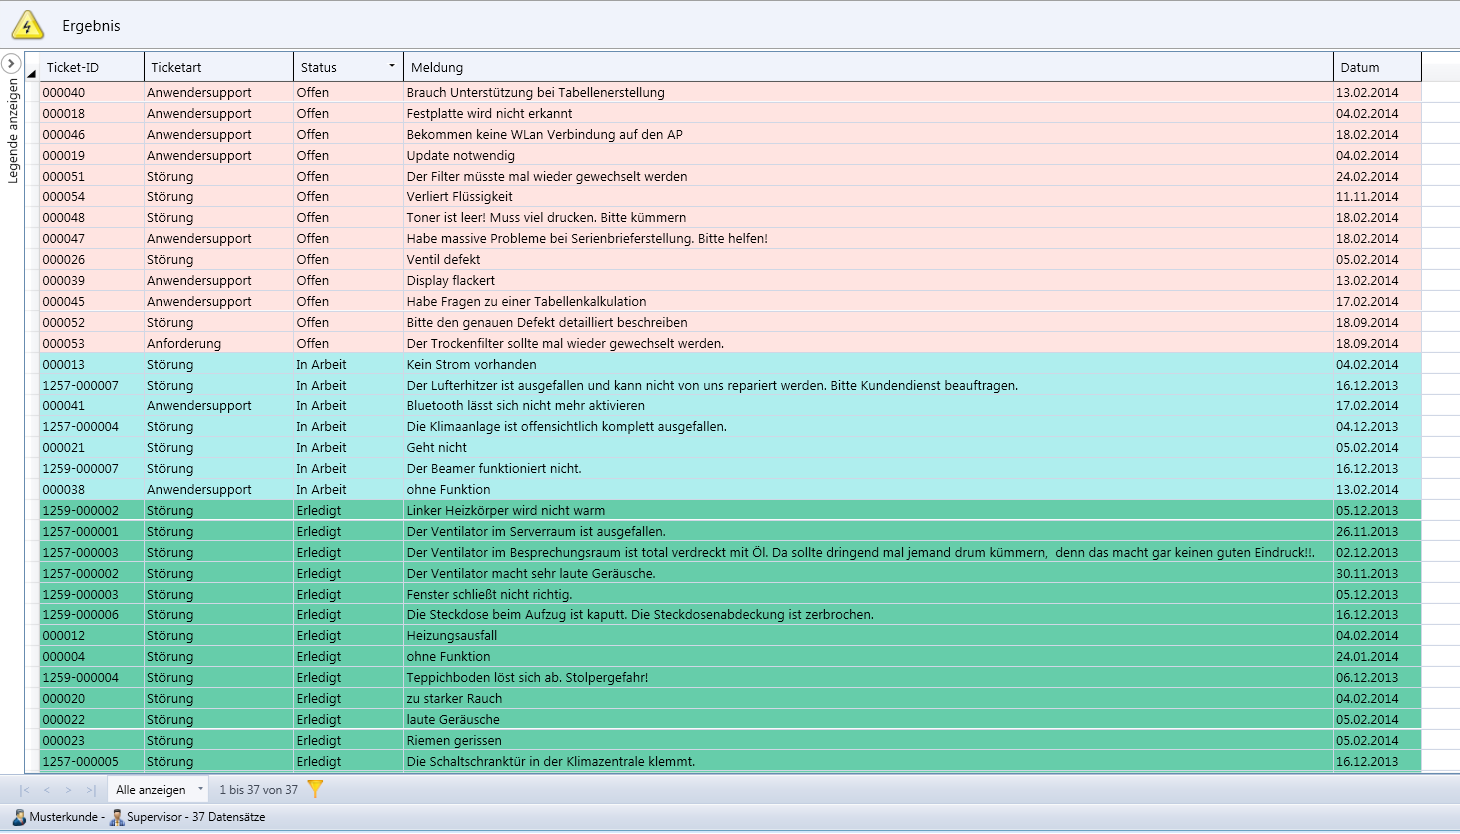Select 'zu starker Rauch' message

pos(454,698)
